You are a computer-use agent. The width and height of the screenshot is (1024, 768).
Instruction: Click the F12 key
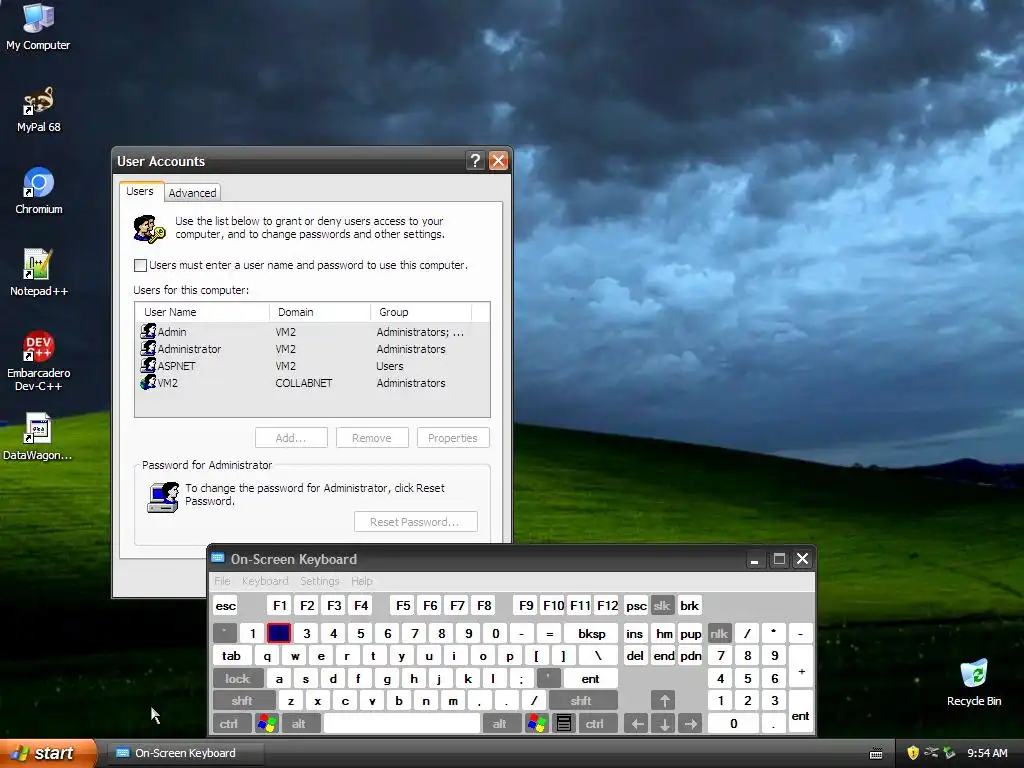click(607, 605)
